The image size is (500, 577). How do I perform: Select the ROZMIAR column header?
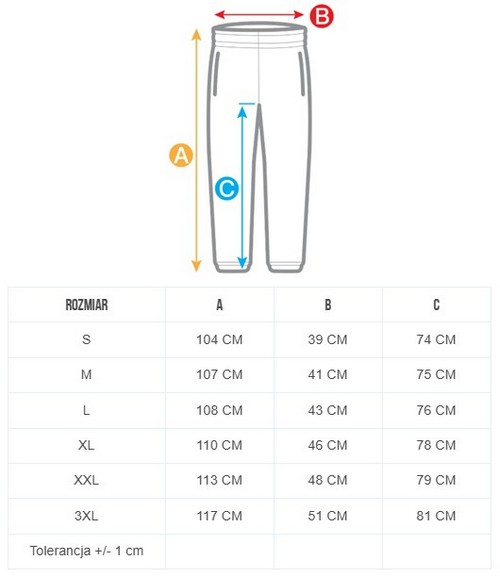pyautogui.click(x=87, y=305)
